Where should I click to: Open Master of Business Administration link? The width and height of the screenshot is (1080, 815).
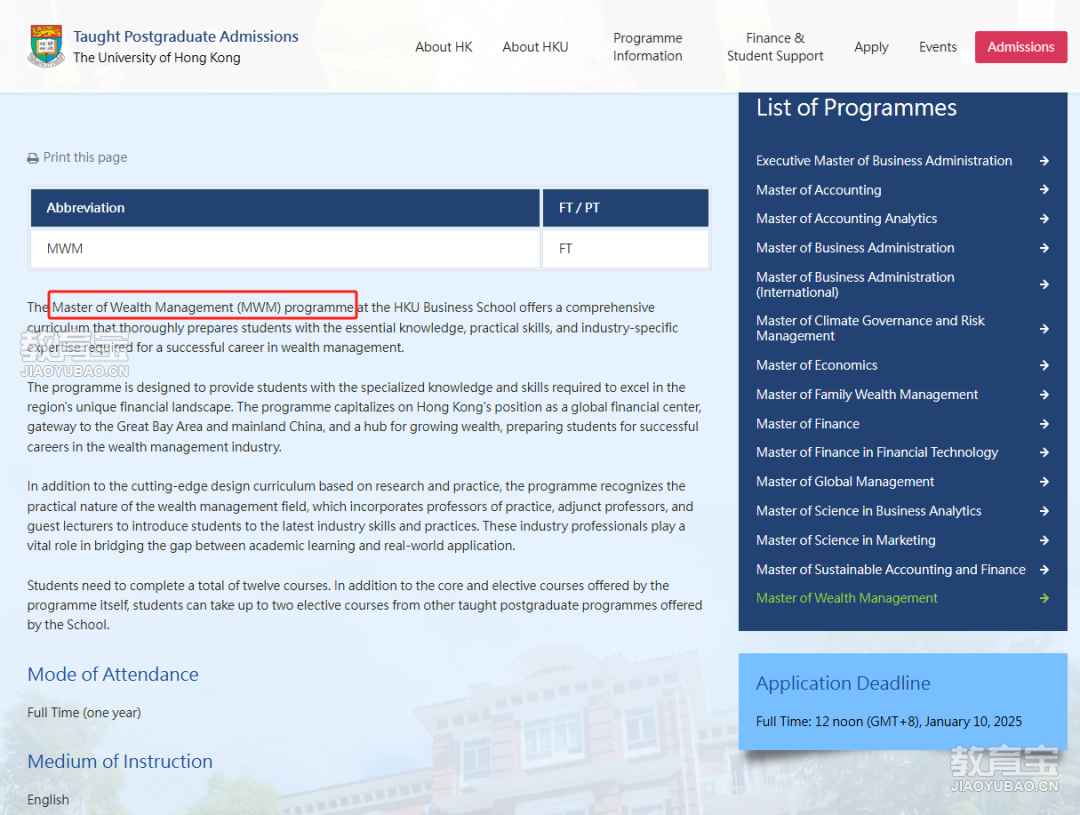[855, 248]
